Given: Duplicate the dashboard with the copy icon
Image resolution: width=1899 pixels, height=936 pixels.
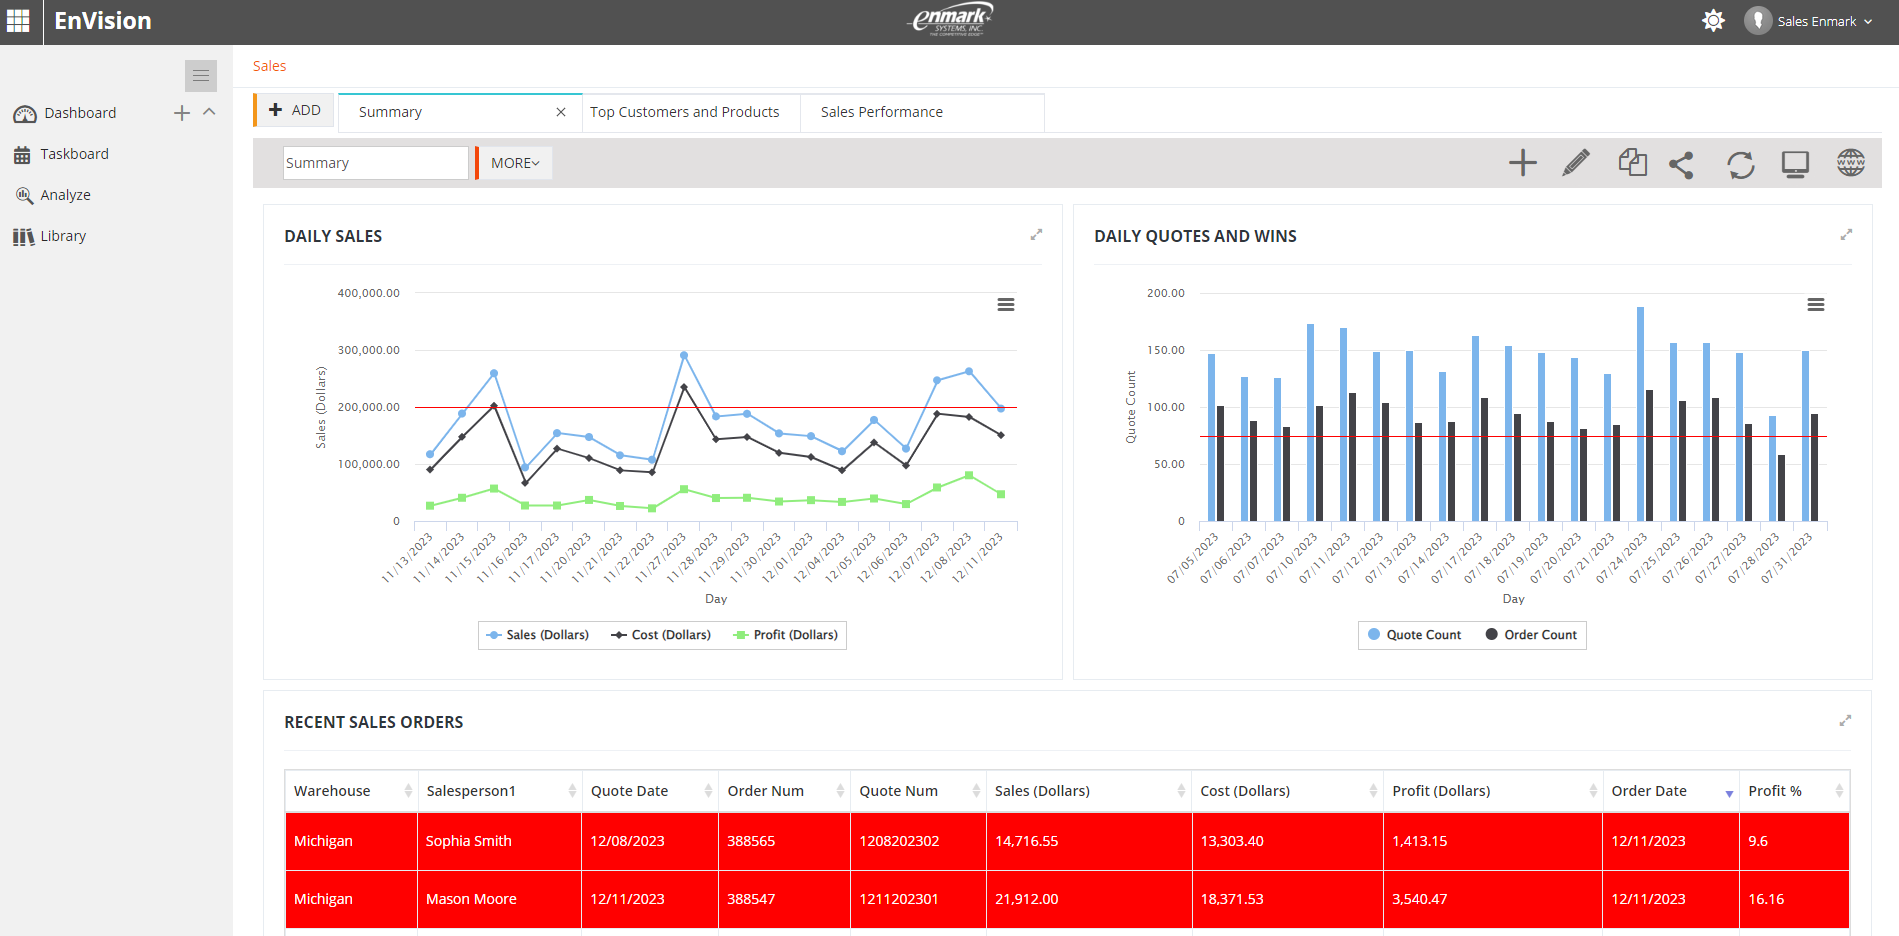Looking at the screenshot, I should 1632,162.
